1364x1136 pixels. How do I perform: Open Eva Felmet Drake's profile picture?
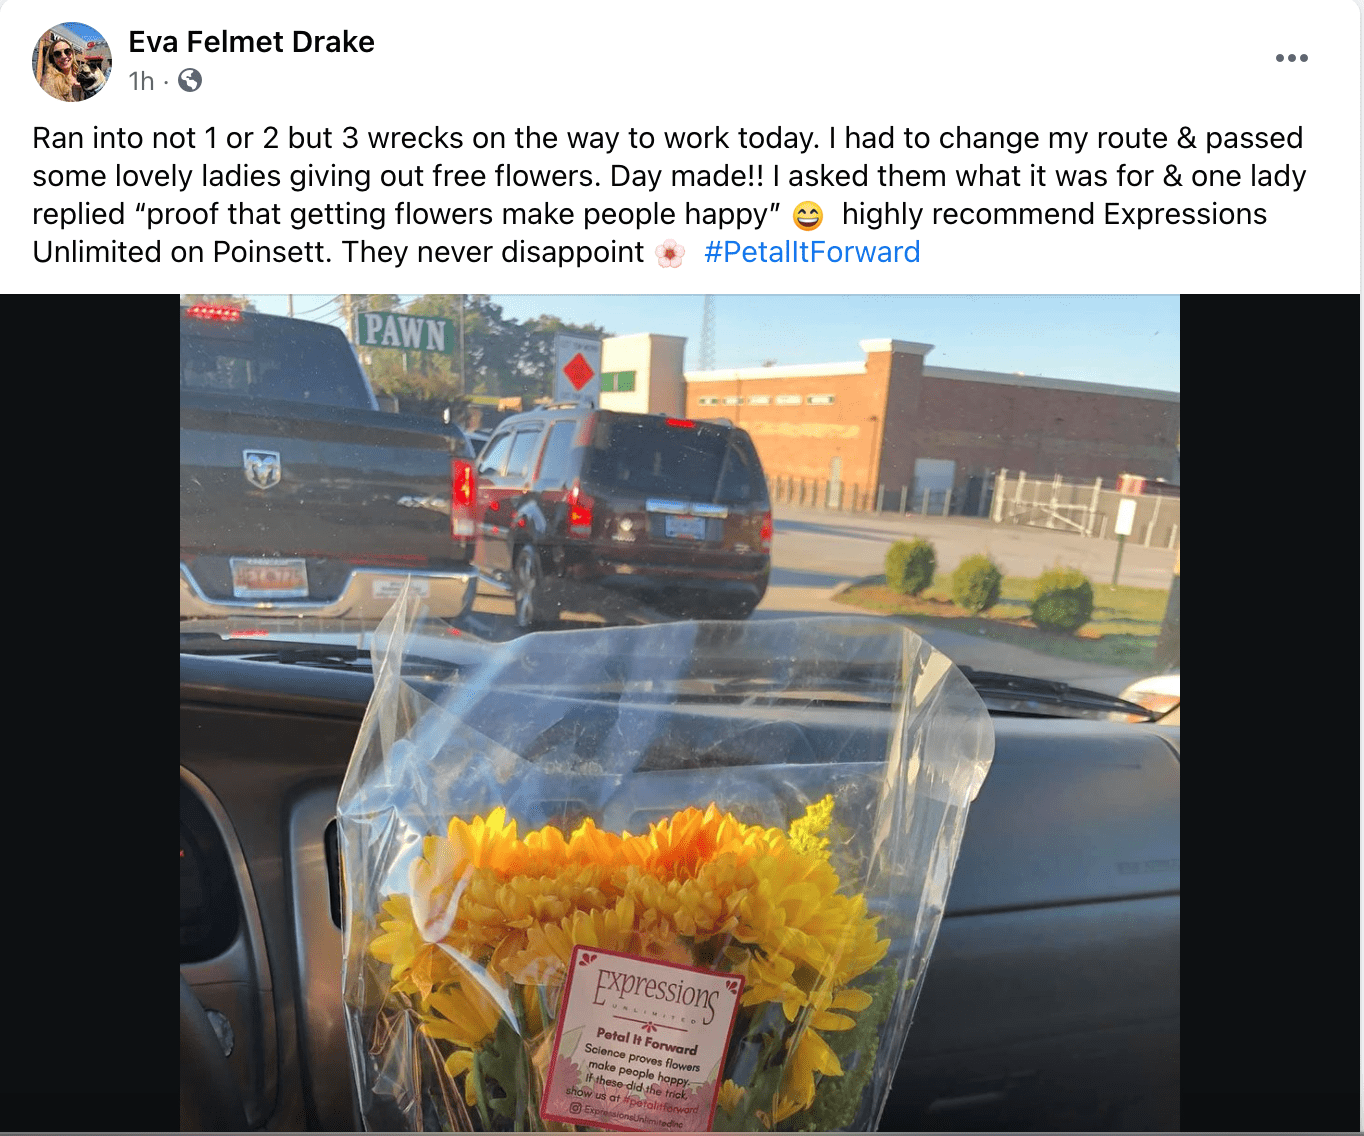72,62
